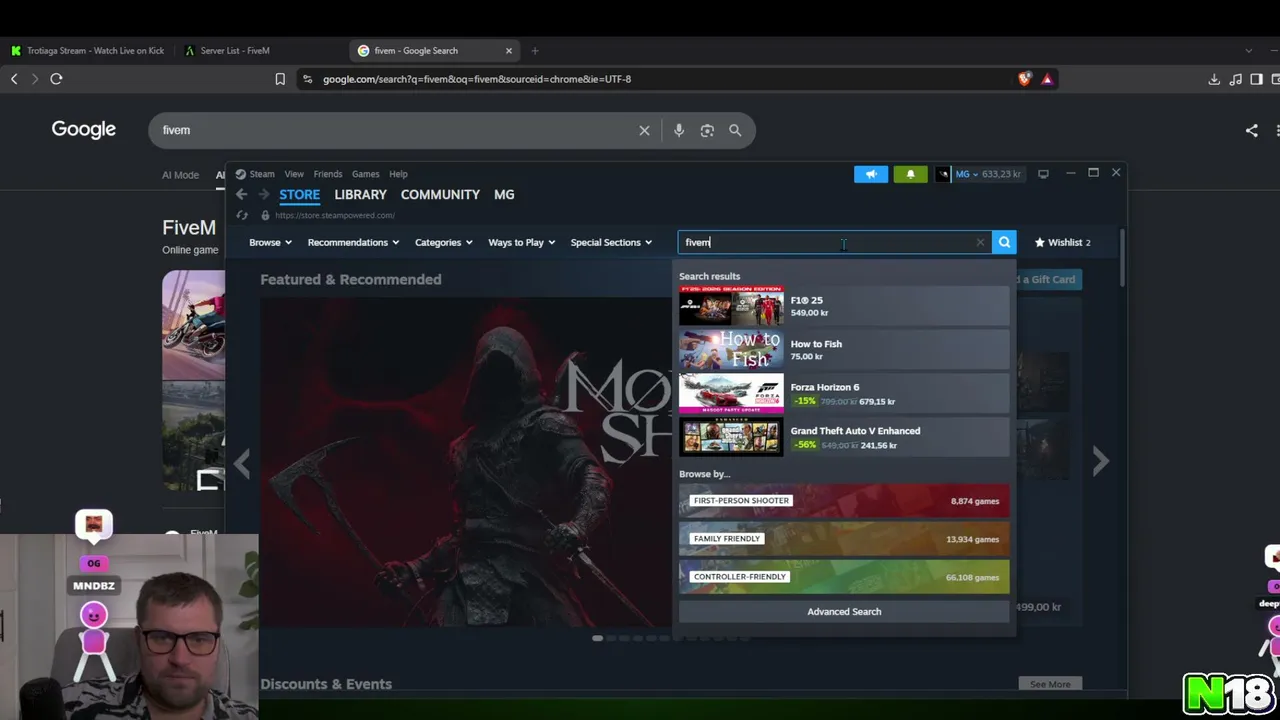Clear the Google search box
The width and height of the screenshot is (1280, 720).
(x=644, y=130)
